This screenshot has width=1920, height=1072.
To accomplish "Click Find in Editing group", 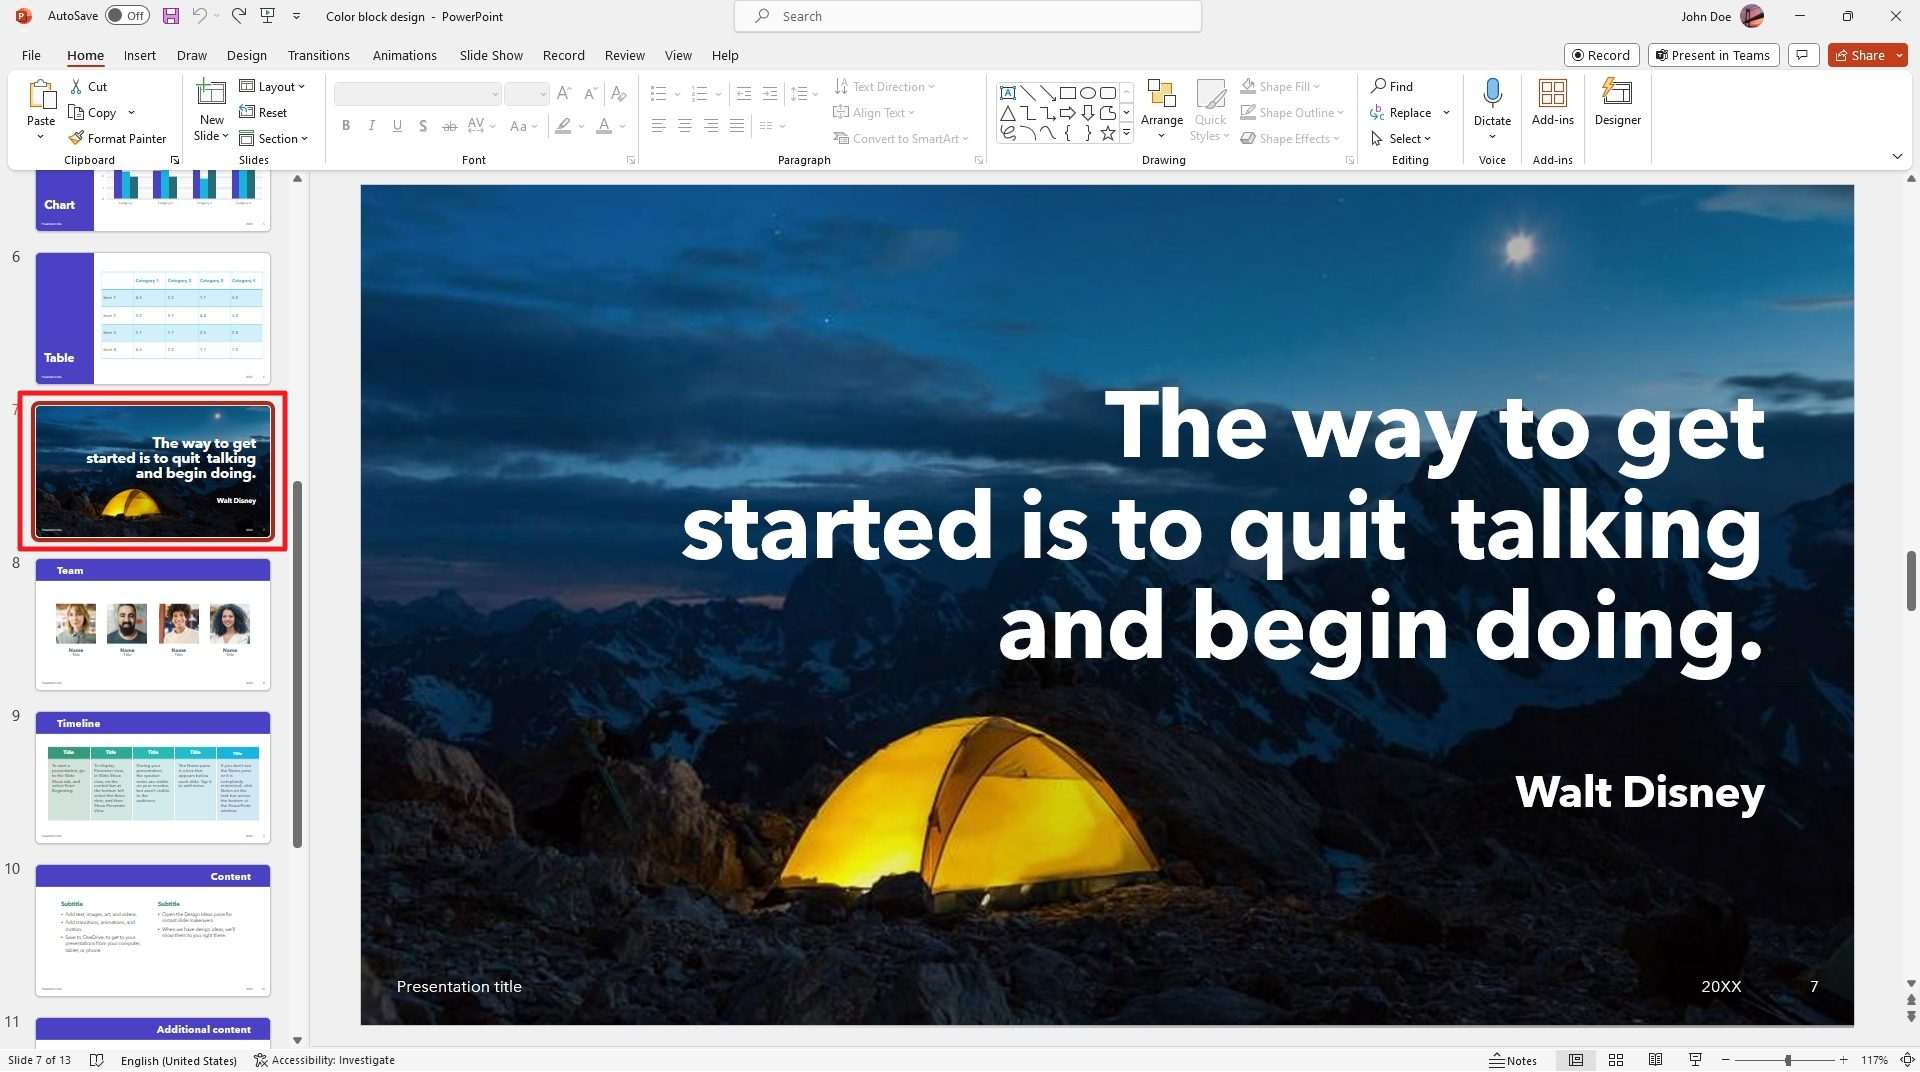I will [1391, 87].
